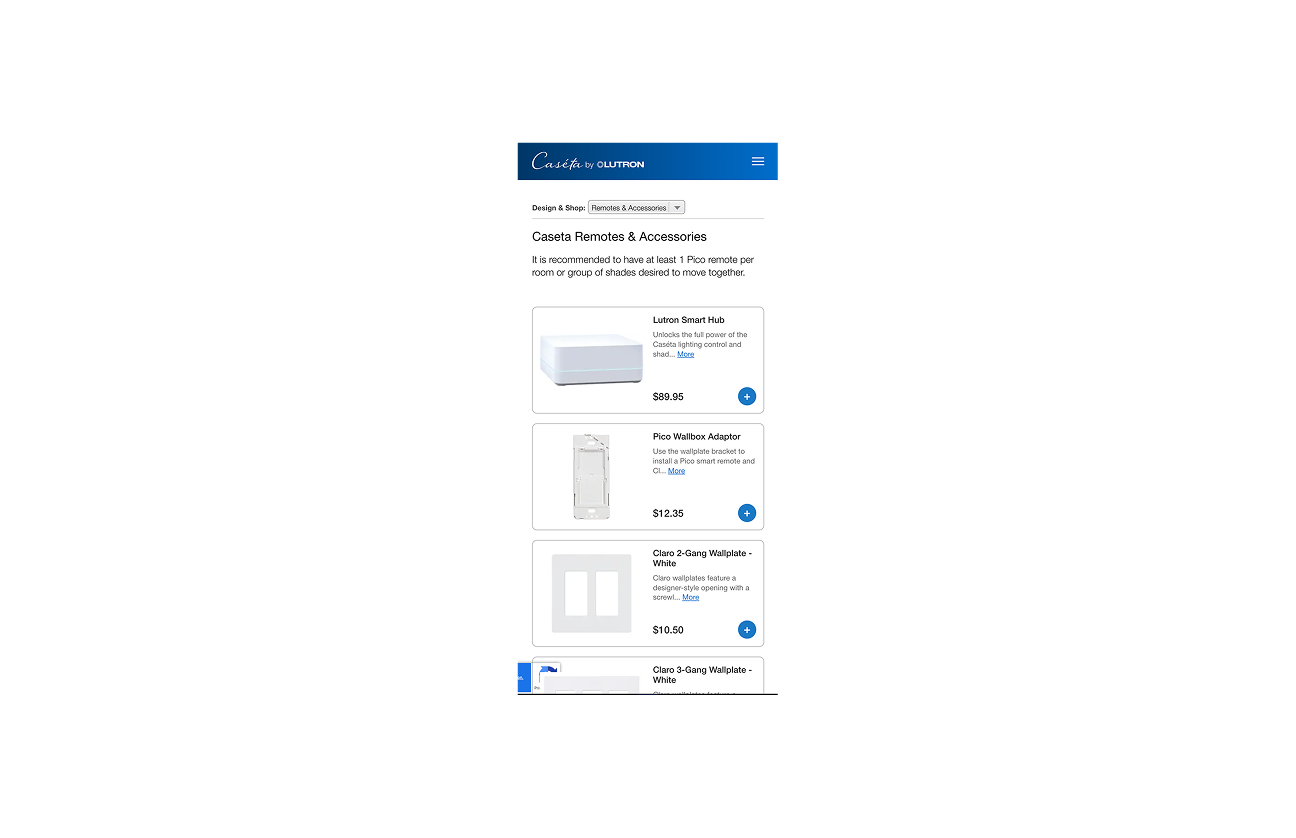This screenshot has width=1296, height=838.
Task: Open the reCAPTCHA badge icon
Action: coord(547,674)
